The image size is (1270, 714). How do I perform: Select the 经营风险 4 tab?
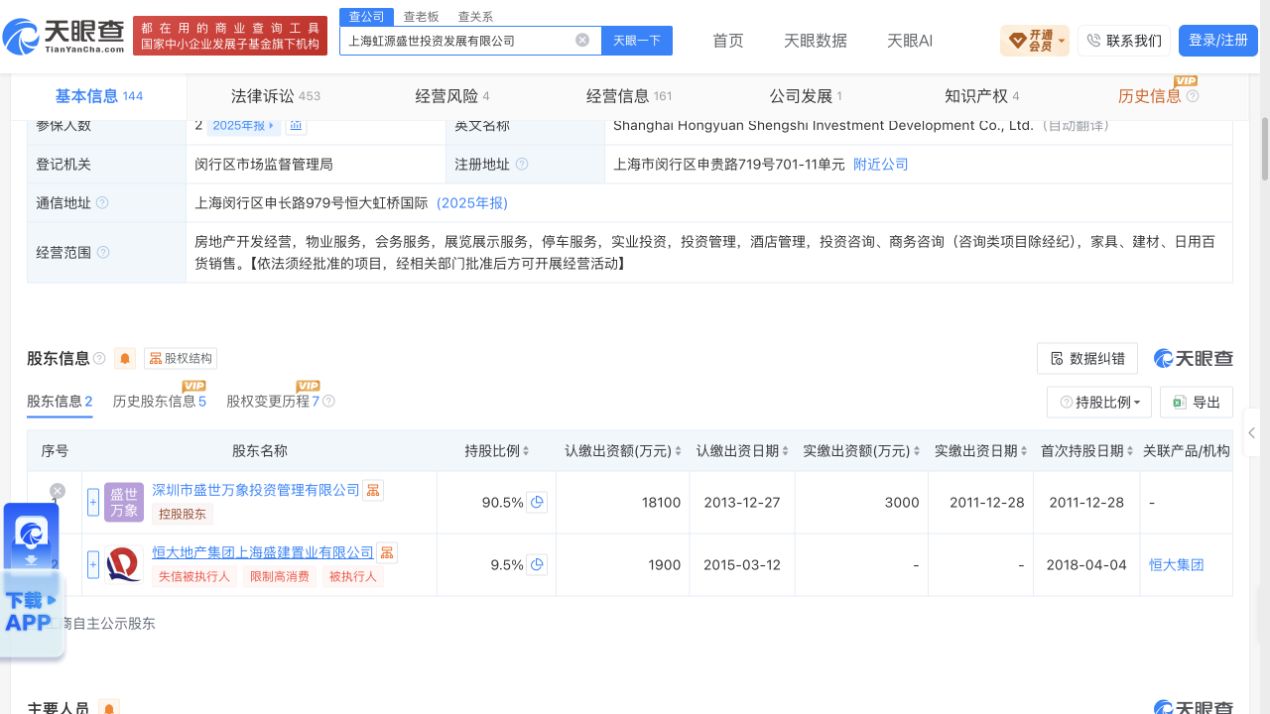point(452,96)
